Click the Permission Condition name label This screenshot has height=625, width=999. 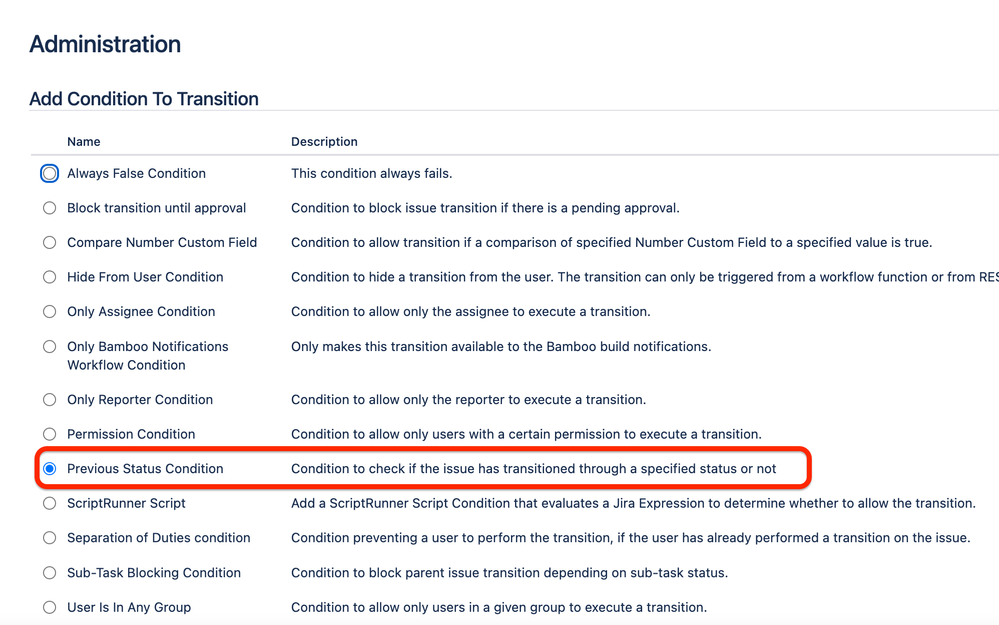click(131, 434)
